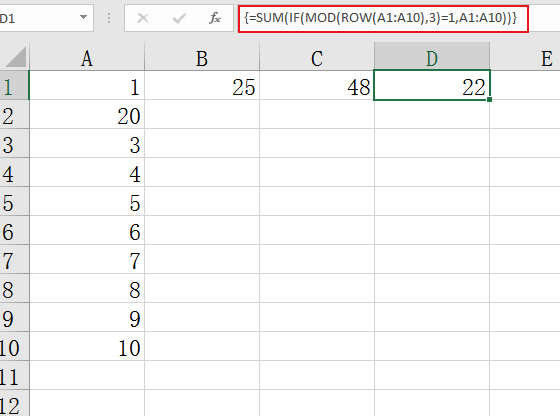The height and width of the screenshot is (416, 560).
Task: Click the formula bar with SUM formula
Action: [x=383, y=19]
